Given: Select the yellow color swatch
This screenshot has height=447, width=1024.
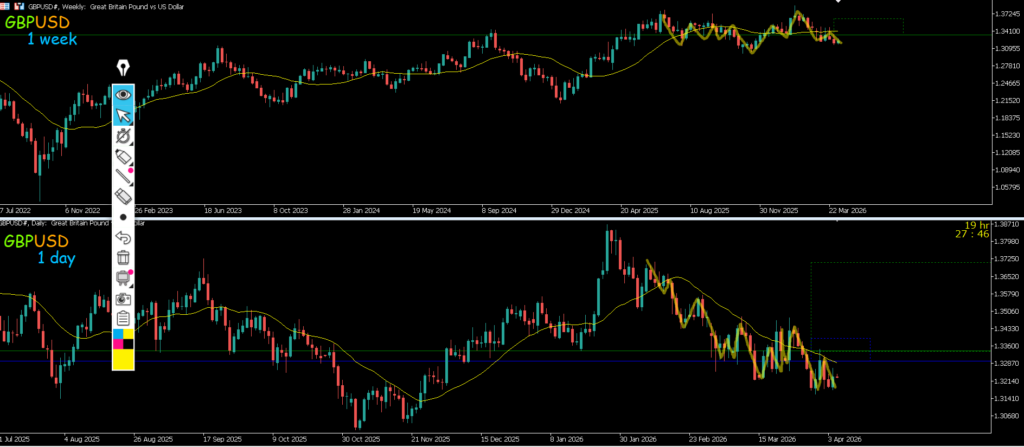Looking at the screenshot, I should 124,360.
